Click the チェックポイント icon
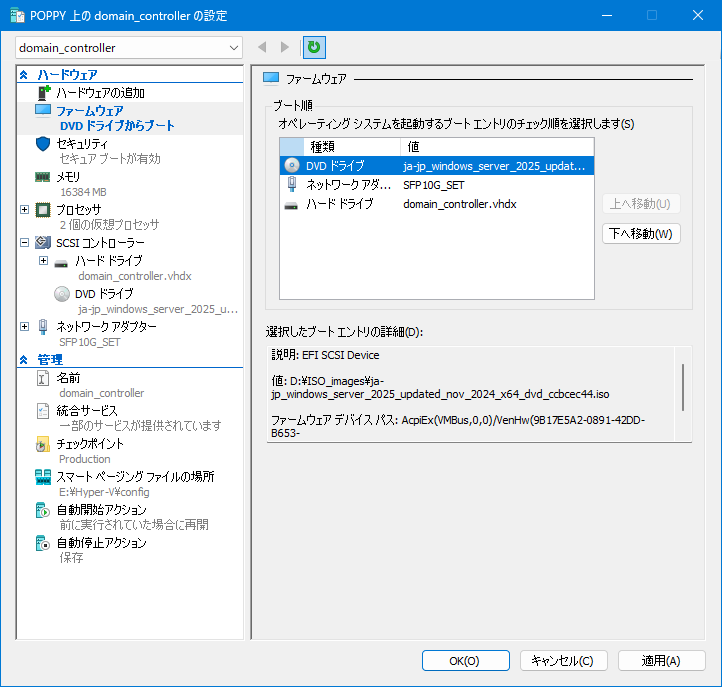This screenshot has height=687, width=722. click(43, 444)
